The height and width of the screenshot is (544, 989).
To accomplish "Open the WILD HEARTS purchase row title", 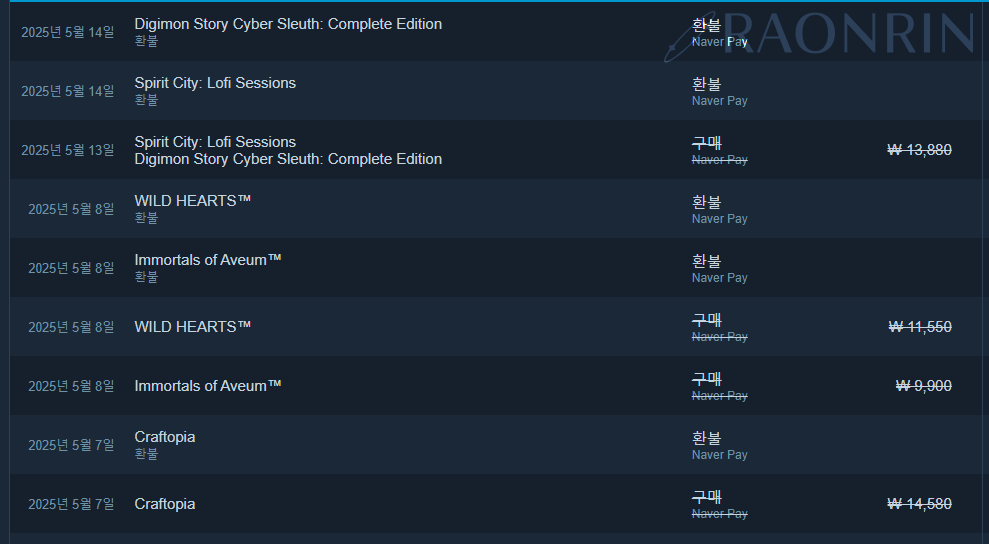I will pyautogui.click(x=192, y=327).
